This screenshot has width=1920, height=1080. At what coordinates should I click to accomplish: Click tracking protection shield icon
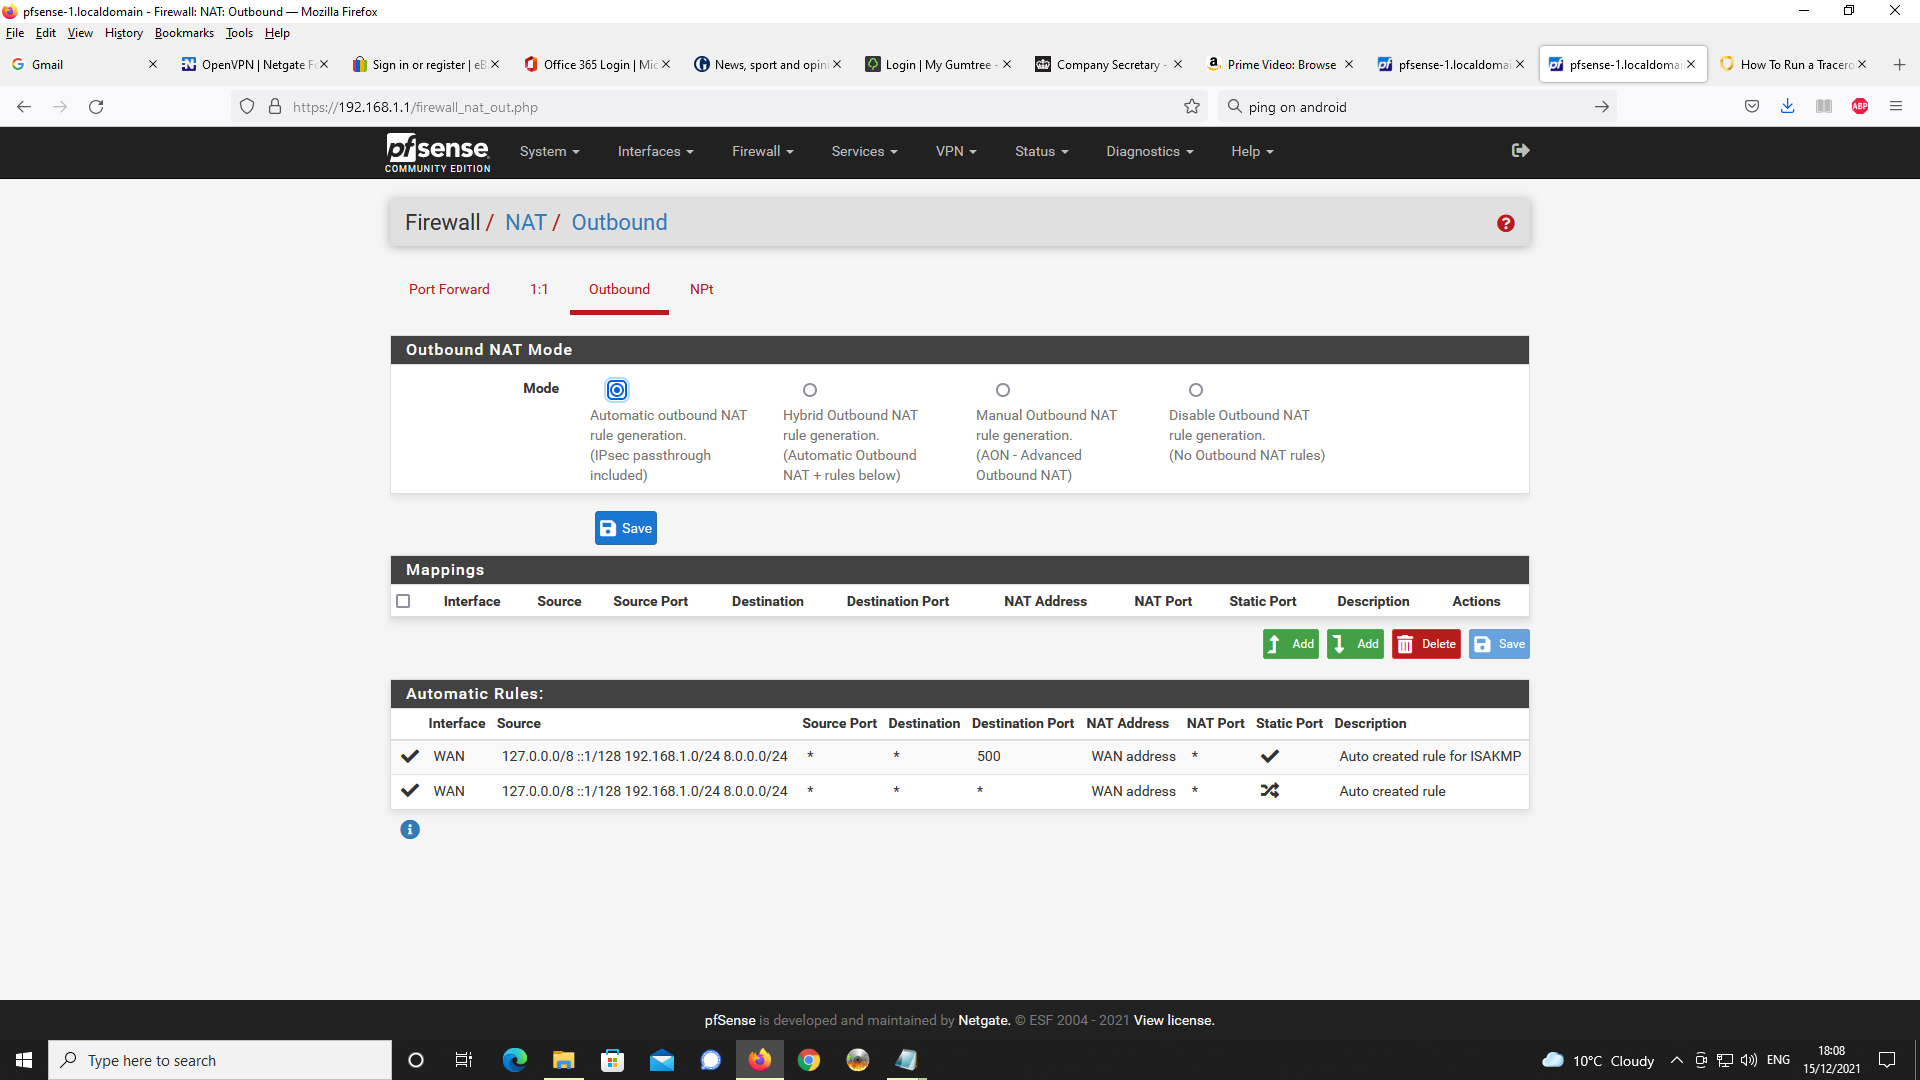[247, 107]
